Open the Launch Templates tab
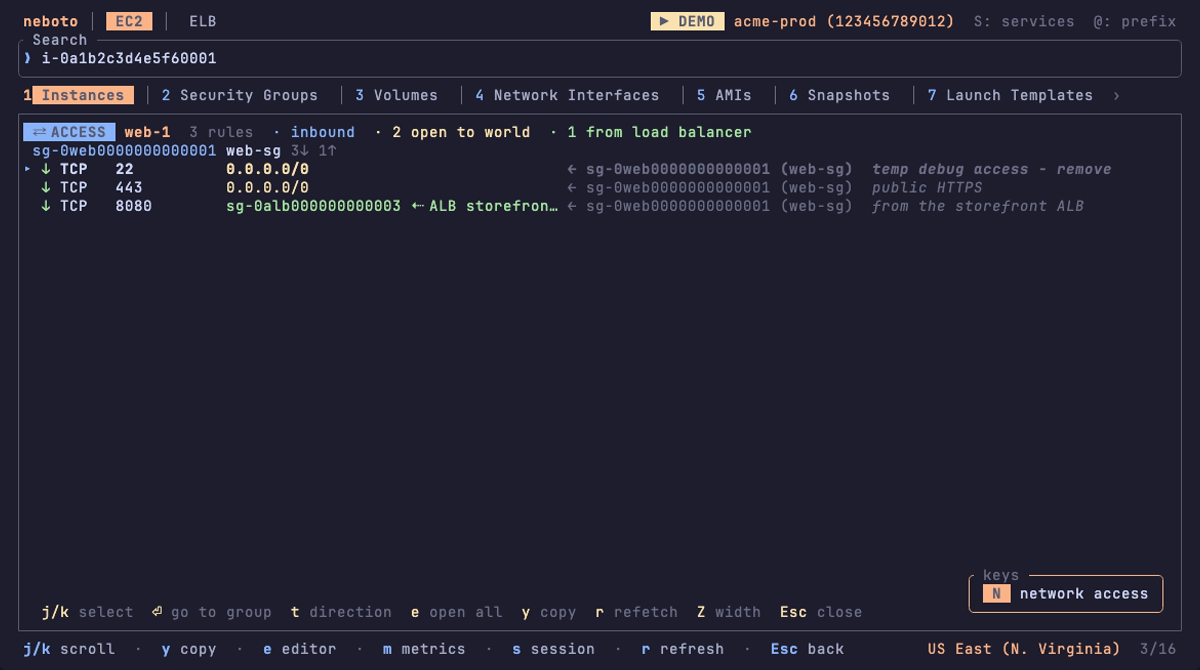 coord(1010,95)
